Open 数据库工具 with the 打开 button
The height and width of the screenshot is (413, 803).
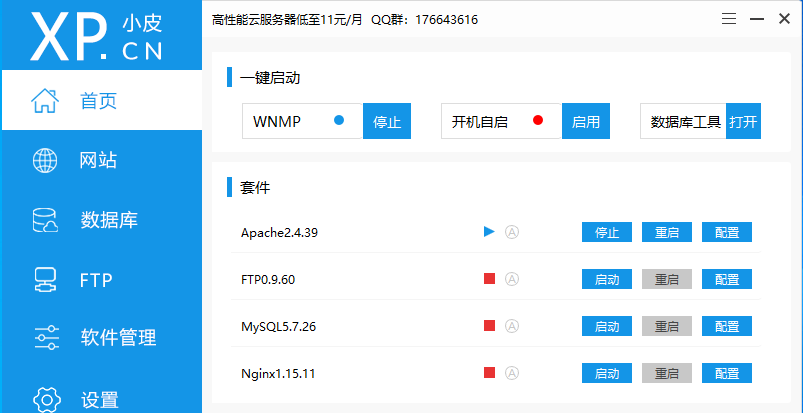click(x=743, y=121)
